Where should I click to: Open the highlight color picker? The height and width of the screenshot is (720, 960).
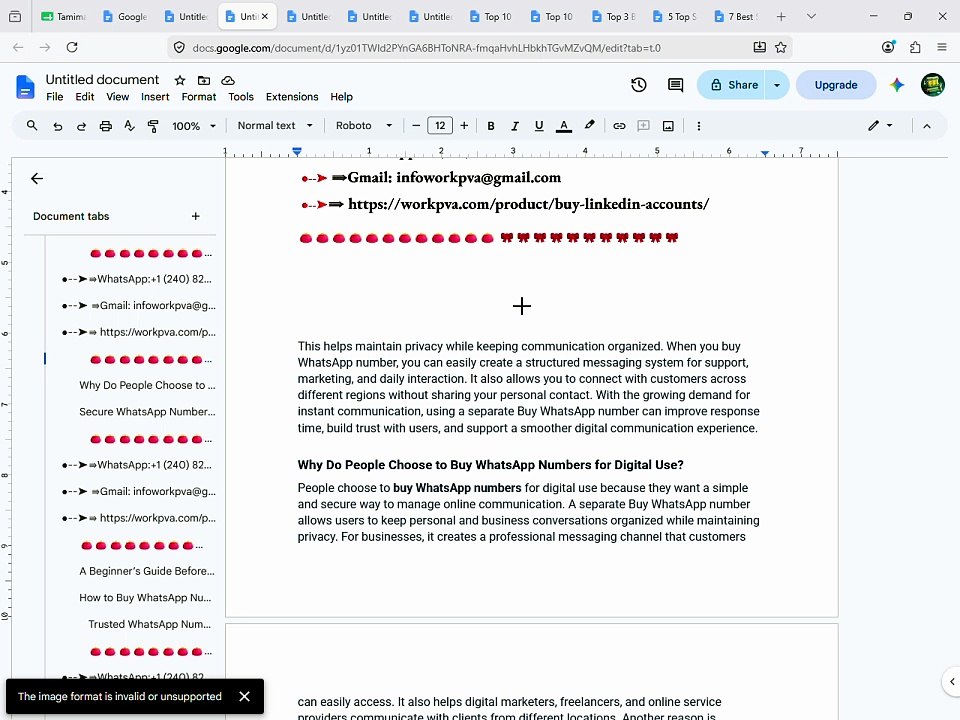pyautogui.click(x=589, y=126)
